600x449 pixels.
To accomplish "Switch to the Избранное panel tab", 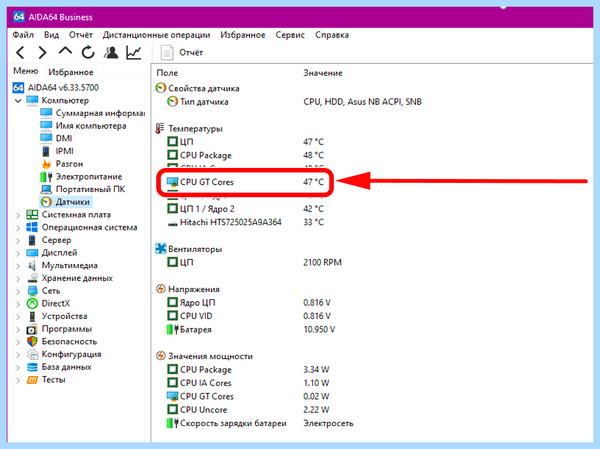I will [71, 72].
